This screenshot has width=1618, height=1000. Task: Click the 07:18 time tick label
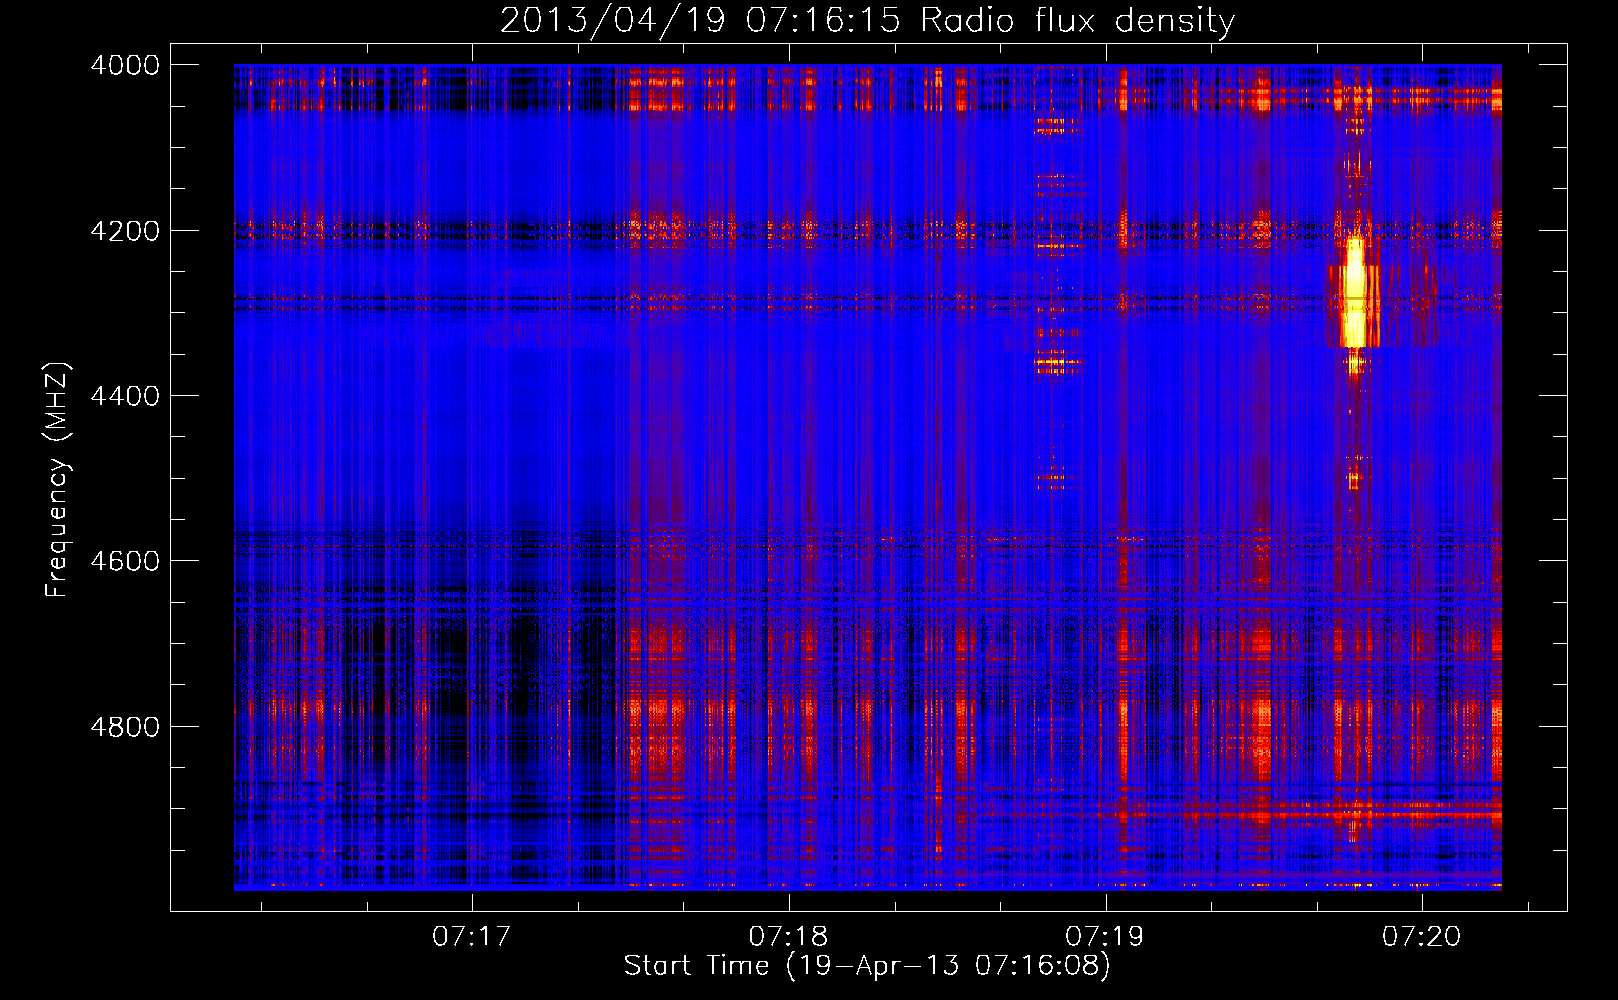(x=788, y=936)
